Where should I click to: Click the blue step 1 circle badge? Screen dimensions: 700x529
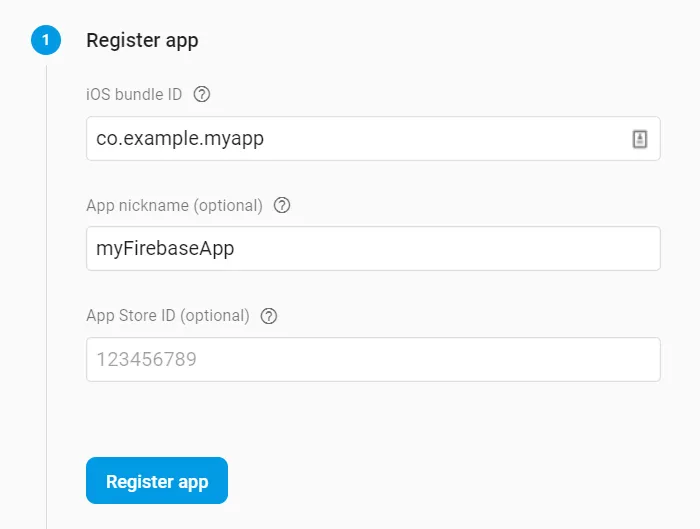click(46, 40)
